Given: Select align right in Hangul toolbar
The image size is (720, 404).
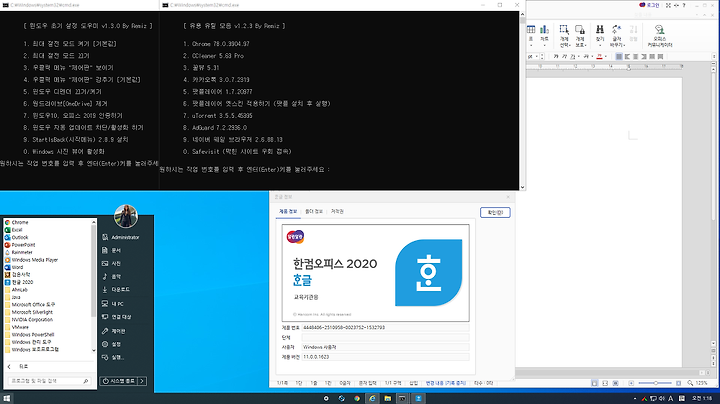Looking at the screenshot, I should tap(644, 56).
